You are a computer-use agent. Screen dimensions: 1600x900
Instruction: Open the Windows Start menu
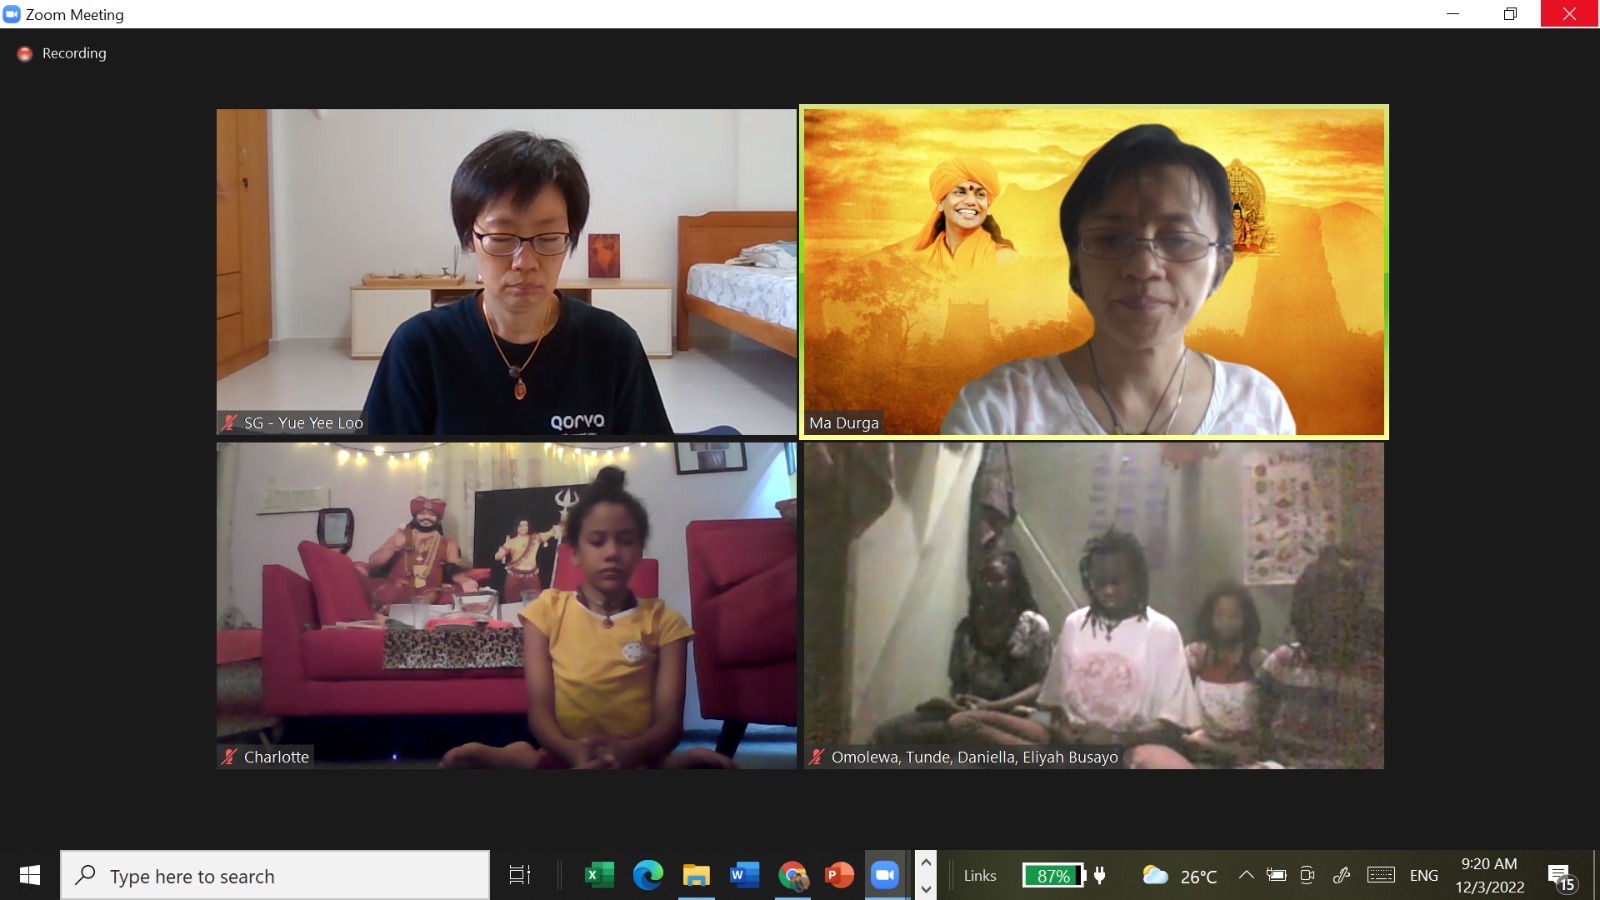click(x=30, y=875)
